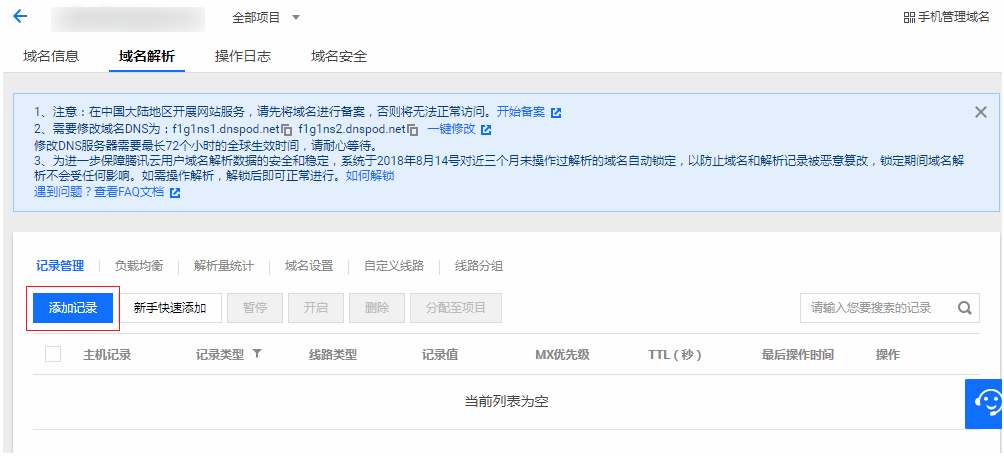The height and width of the screenshot is (456, 1004).
Task: Click the 记录值 column header
Action: click(440, 355)
